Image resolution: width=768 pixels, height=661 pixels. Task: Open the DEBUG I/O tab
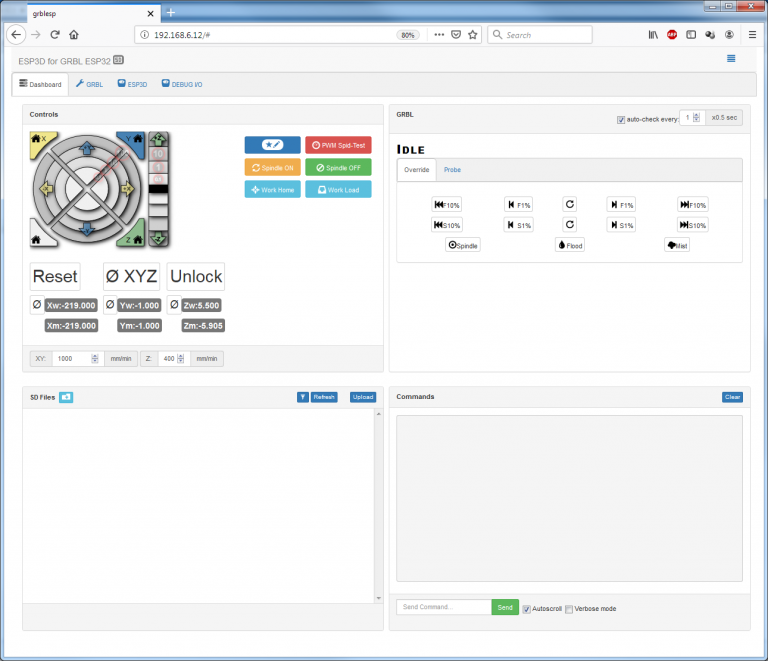182,84
